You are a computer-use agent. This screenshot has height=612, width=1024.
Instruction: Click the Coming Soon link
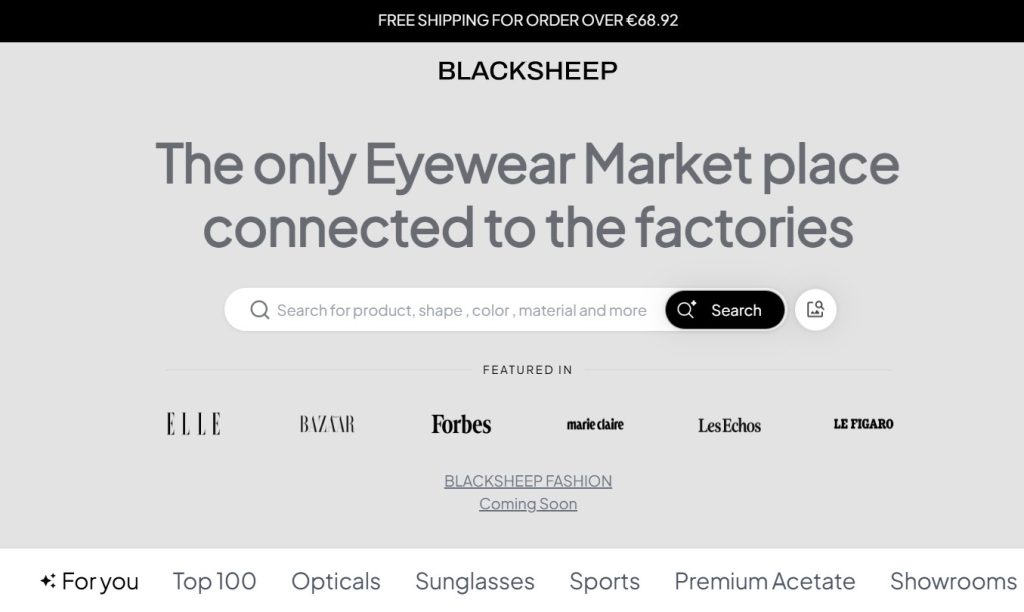click(x=528, y=504)
